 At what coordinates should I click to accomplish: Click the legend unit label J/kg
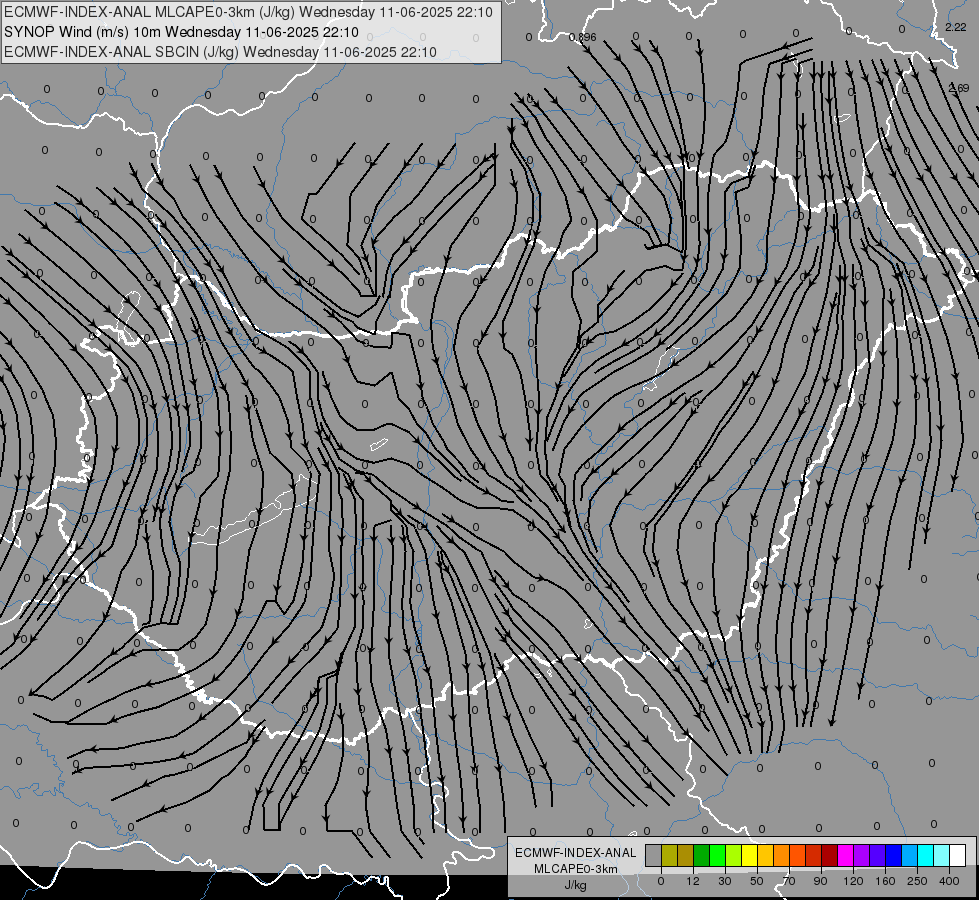pyautogui.click(x=576, y=885)
